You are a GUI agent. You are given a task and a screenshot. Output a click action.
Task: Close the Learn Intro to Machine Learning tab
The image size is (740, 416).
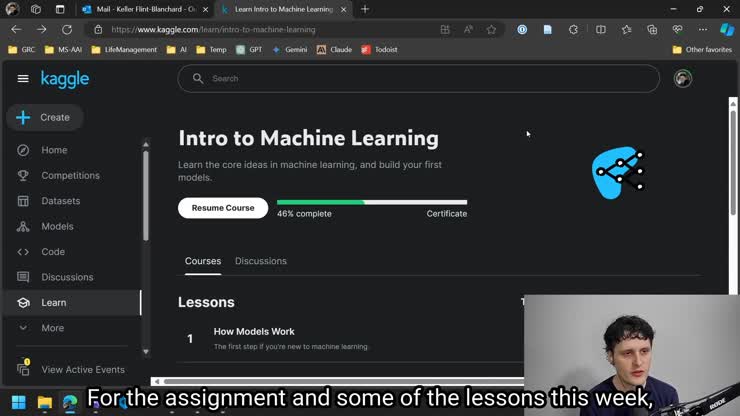click(344, 9)
